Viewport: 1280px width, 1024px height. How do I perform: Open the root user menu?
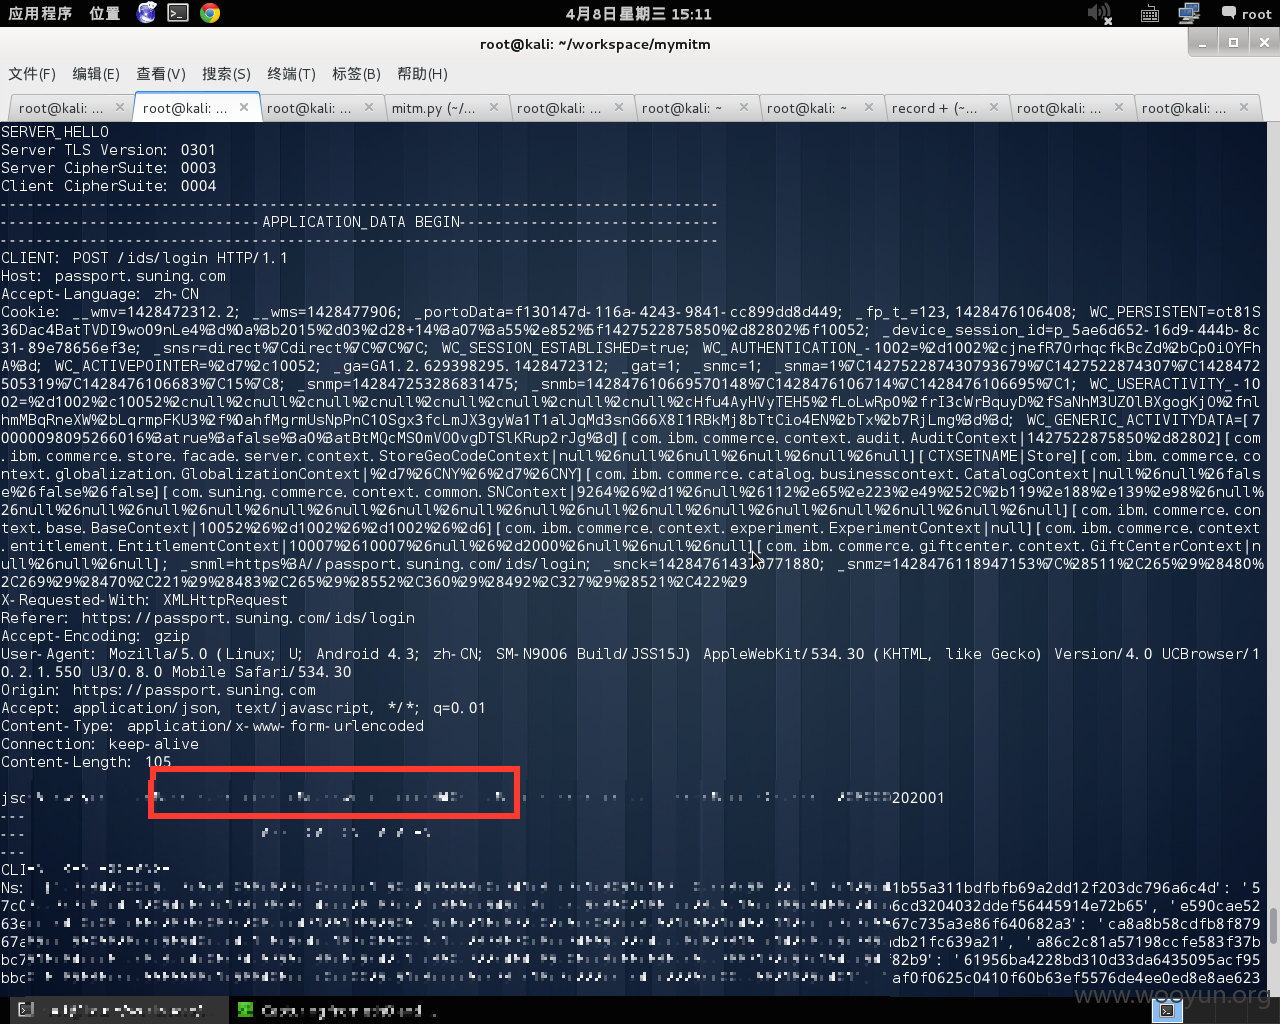coord(1246,13)
